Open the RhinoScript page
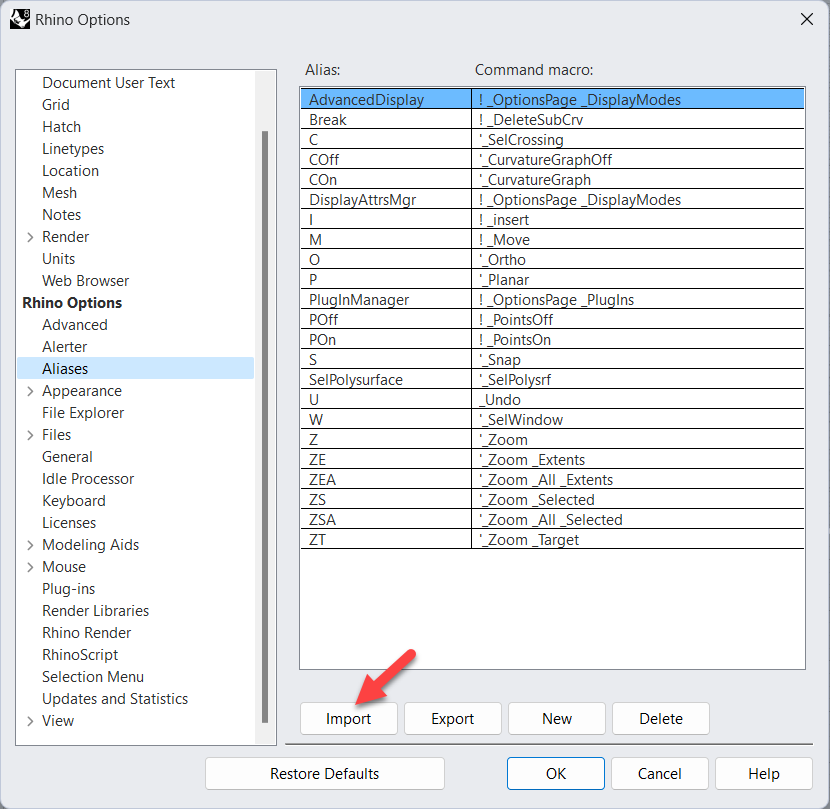The height and width of the screenshot is (809, 830). 80,655
